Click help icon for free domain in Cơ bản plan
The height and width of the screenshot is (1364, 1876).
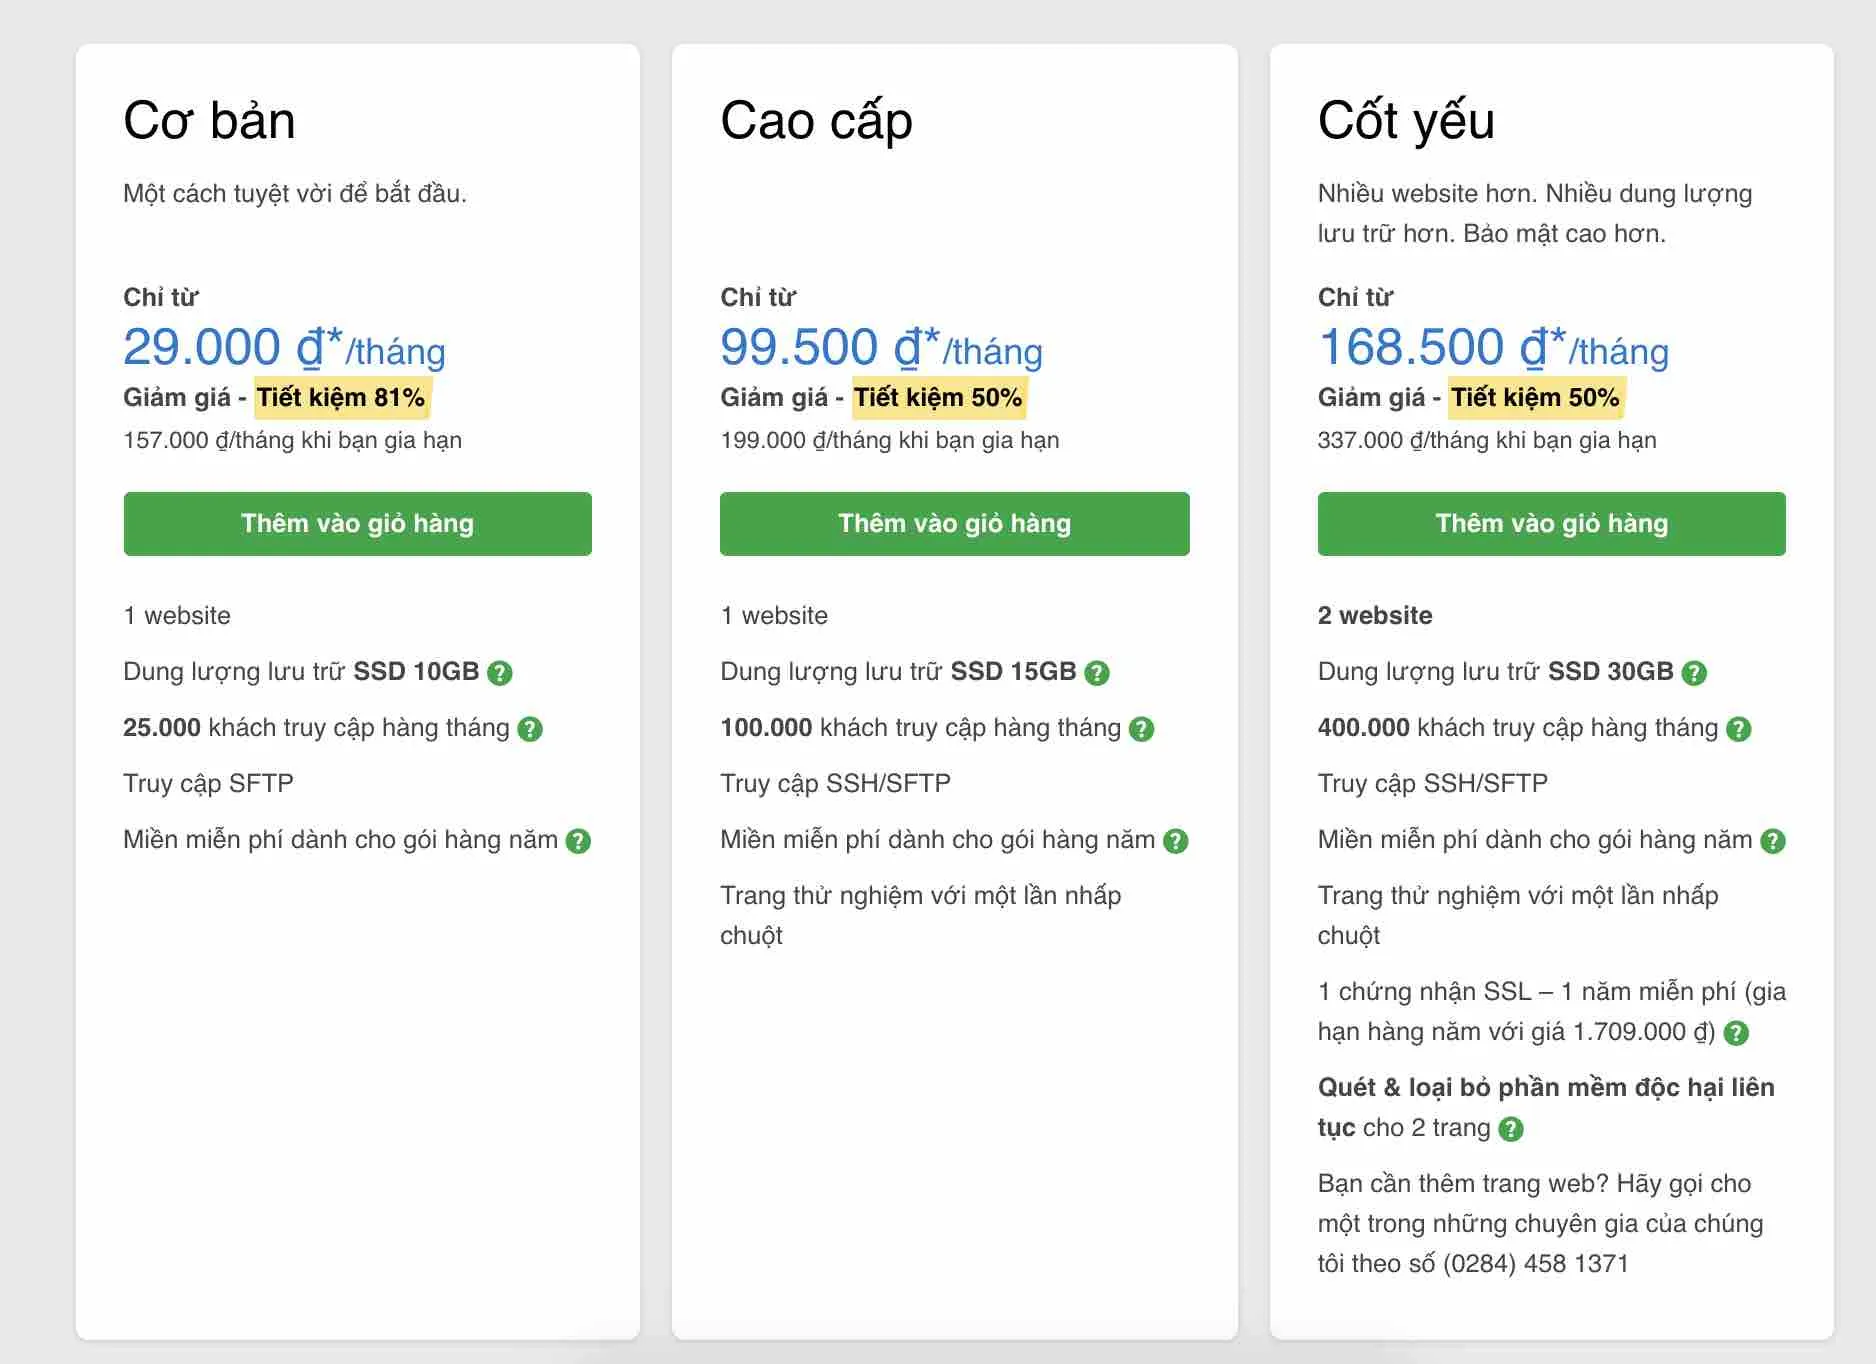click(x=578, y=841)
